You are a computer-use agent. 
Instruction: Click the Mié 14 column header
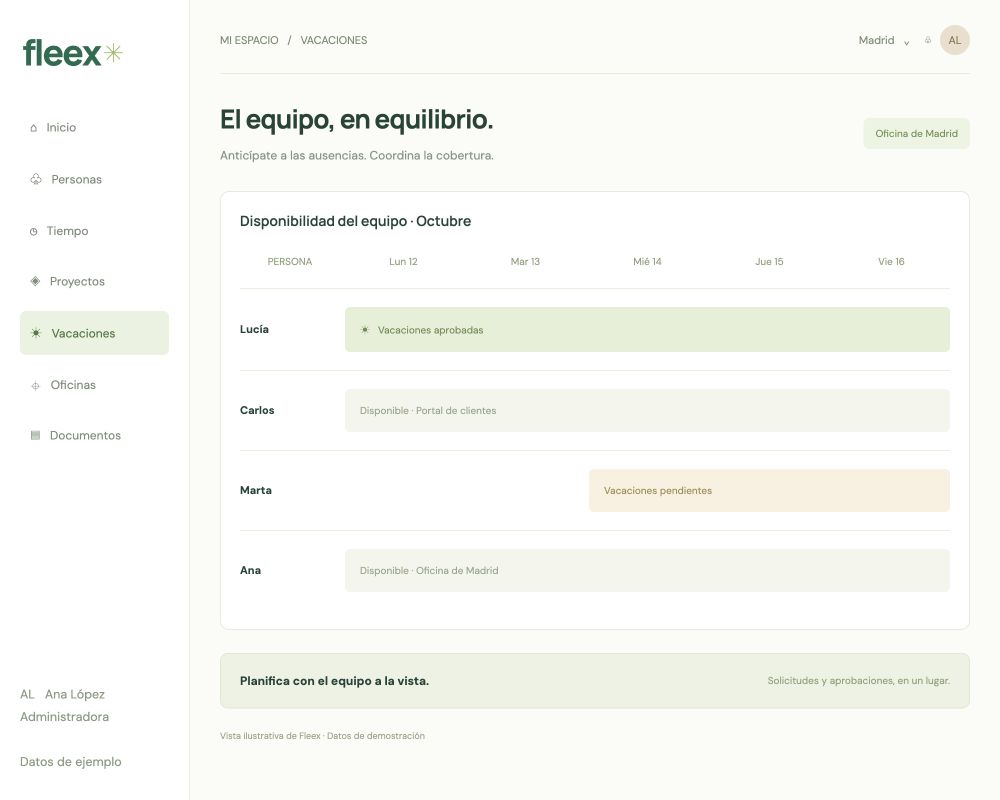tap(647, 262)
